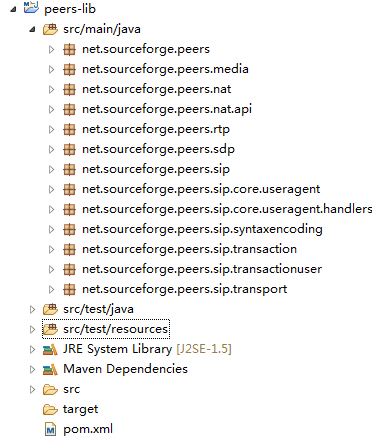378x442 pixels.
Task: Click the package icon of sip.core.useragent
Action: [69, 190]
